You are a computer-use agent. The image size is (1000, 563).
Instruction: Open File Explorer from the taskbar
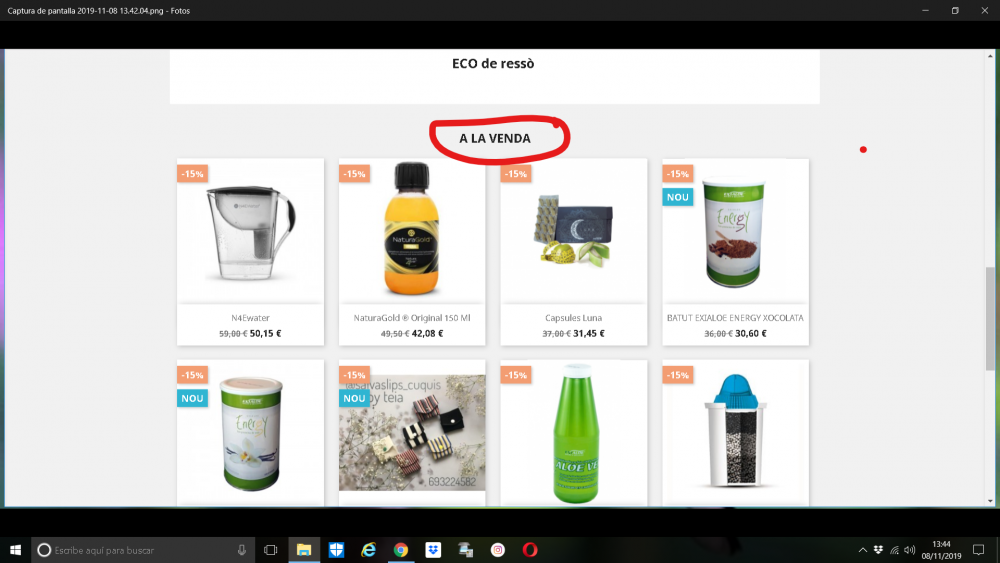pyautogui.click(x=304, y=550)
